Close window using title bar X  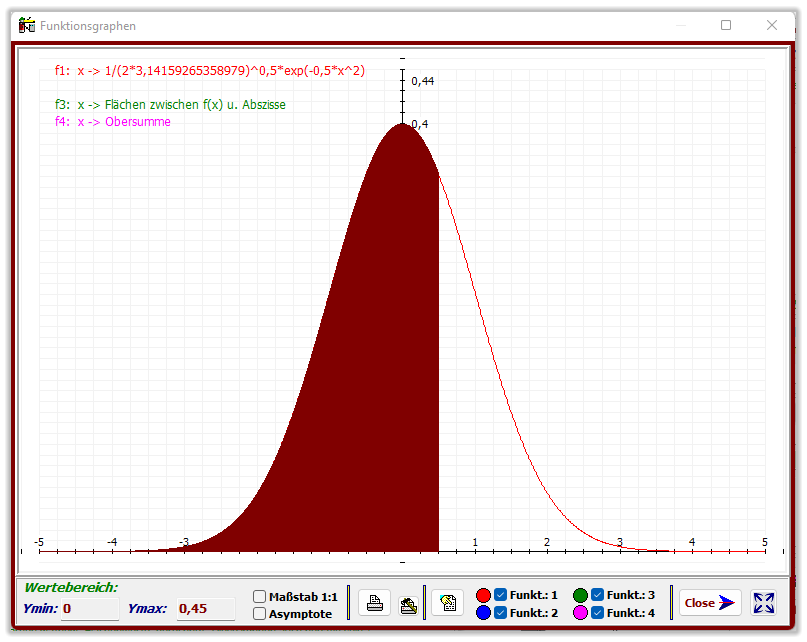pos(772,26)
